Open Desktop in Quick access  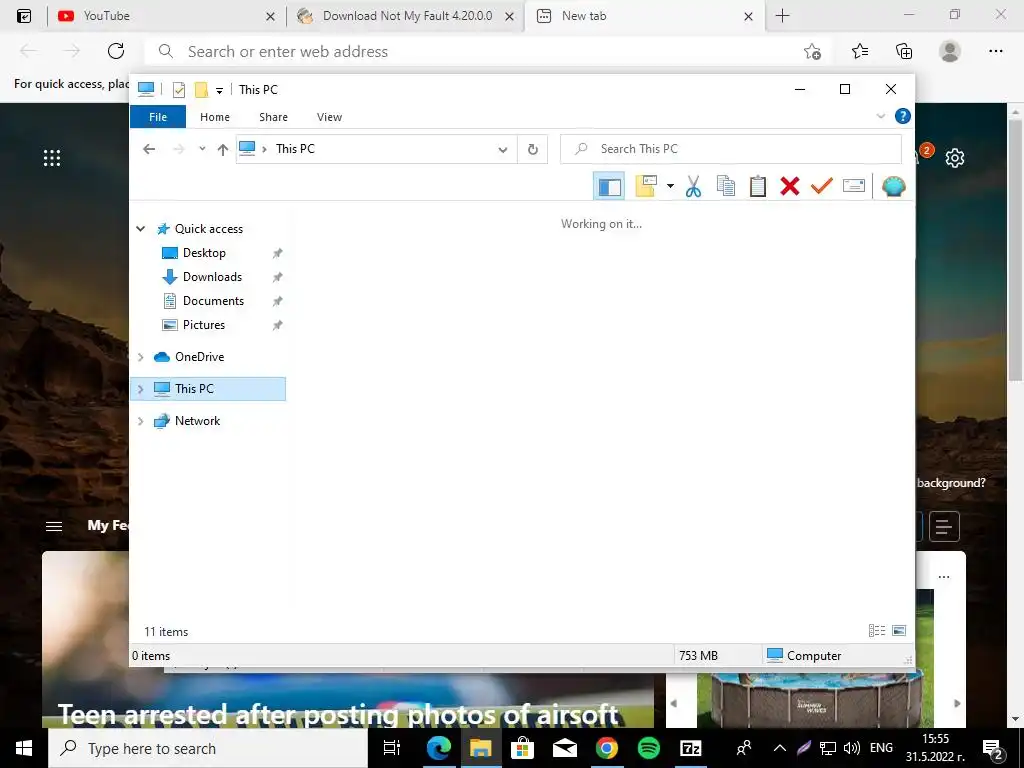pos(204,253)
